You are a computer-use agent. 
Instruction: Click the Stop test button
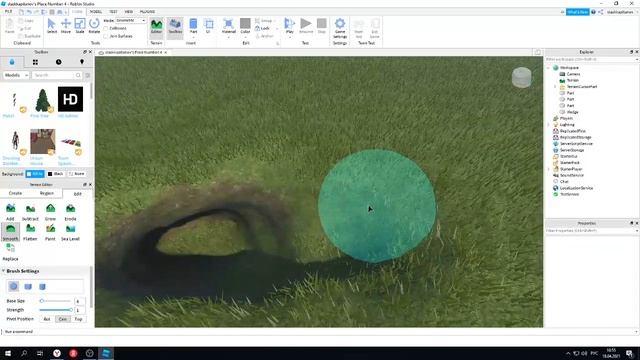tap(322, 26)
